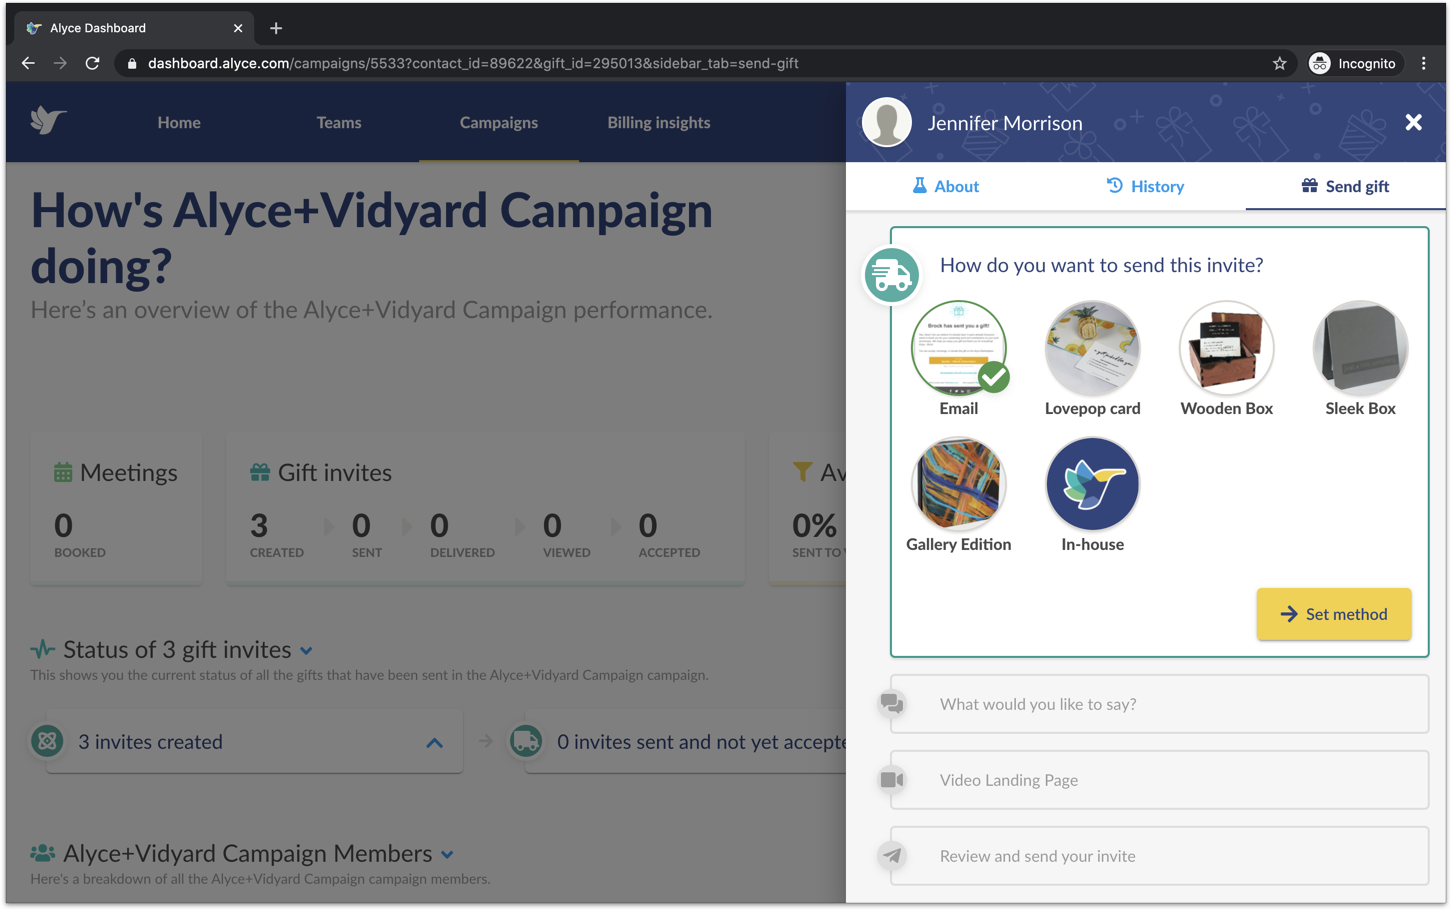The width and height of the screenshot is (1451, 910).
Task: Click Jennifer Morrison's avatar
Action: [887, 122]
